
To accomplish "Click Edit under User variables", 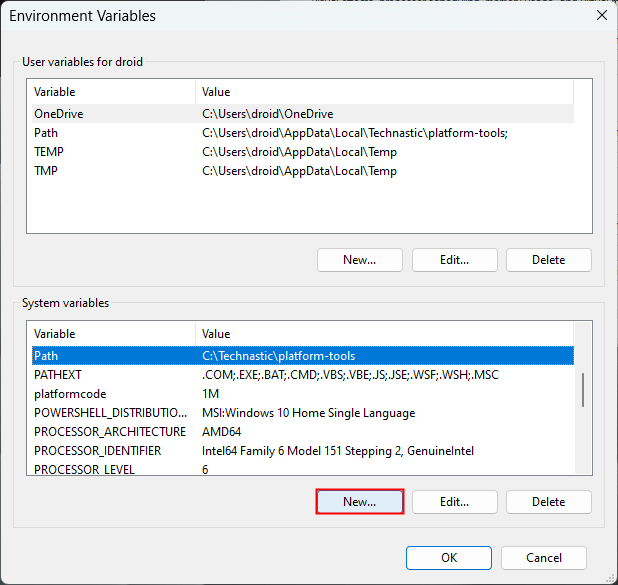I will point(454,260).
